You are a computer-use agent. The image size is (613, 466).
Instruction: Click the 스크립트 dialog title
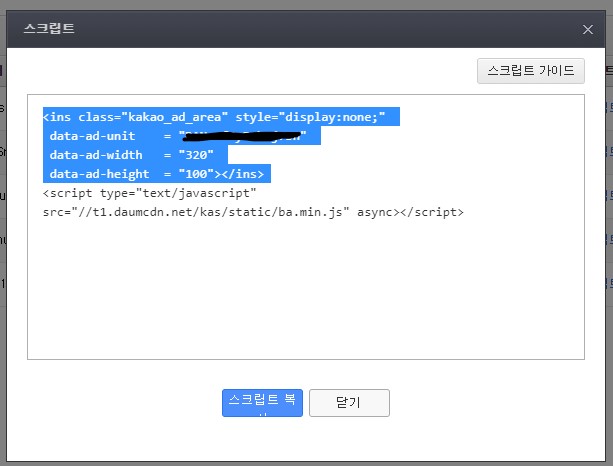coord(49,29)
